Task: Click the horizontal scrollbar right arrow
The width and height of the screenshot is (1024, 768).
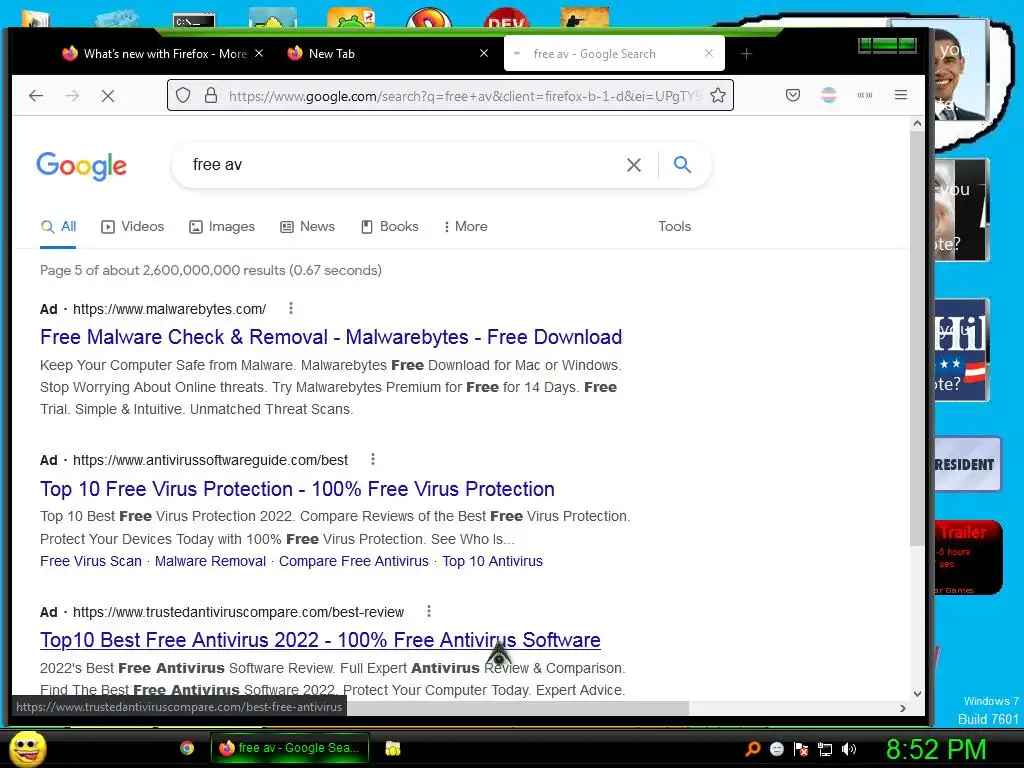Action: [903, 708]
